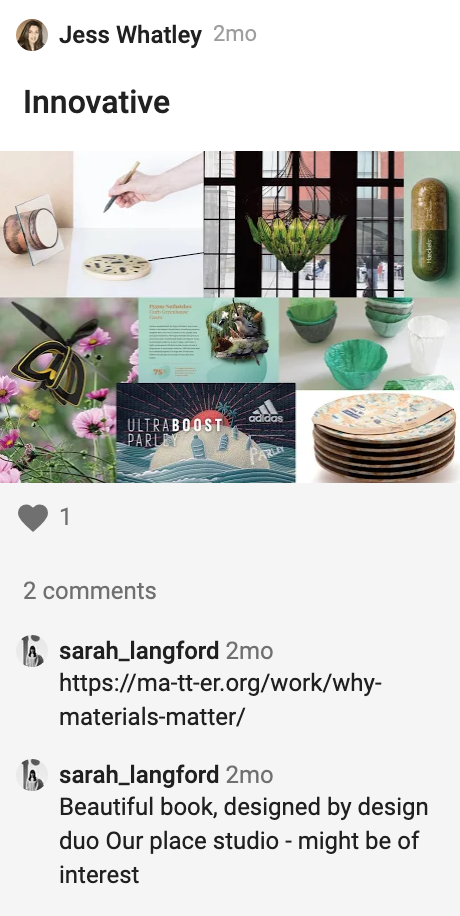
Task: Click sarah_langford's username on the first comment
Action: pyautogui.click(x=139, y=651)
